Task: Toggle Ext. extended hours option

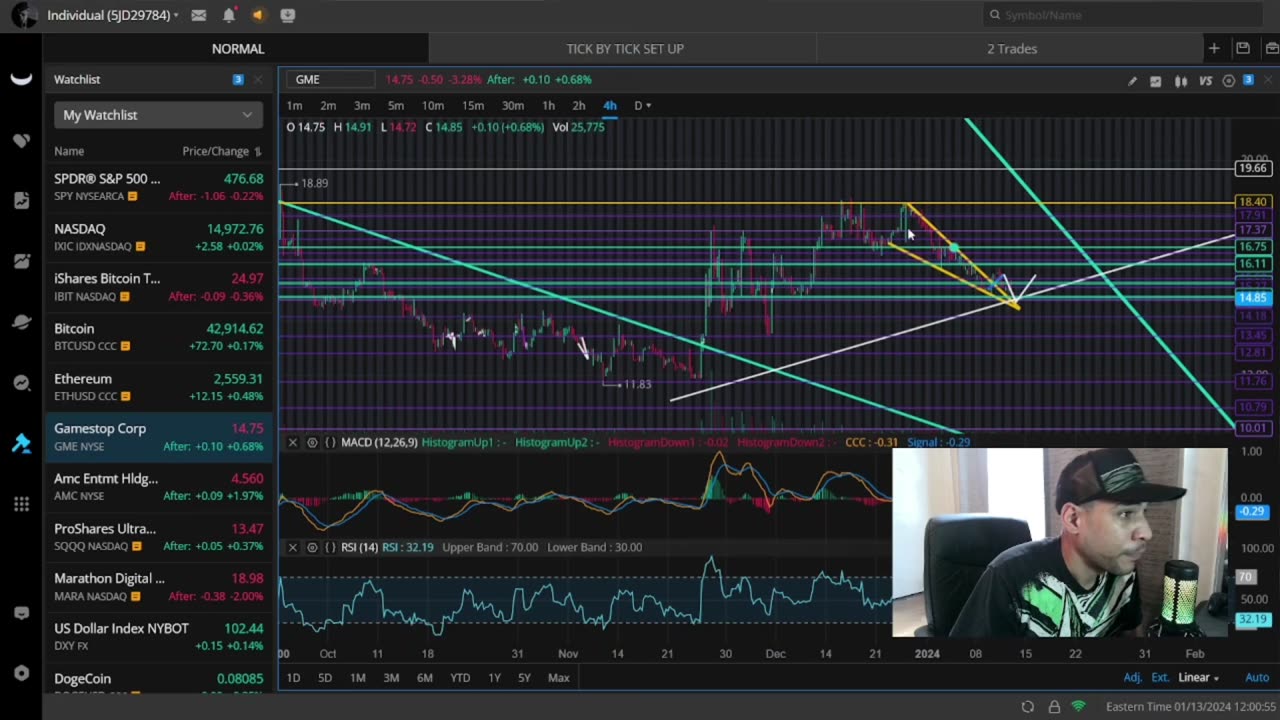Action: (x=1160, y=678)
